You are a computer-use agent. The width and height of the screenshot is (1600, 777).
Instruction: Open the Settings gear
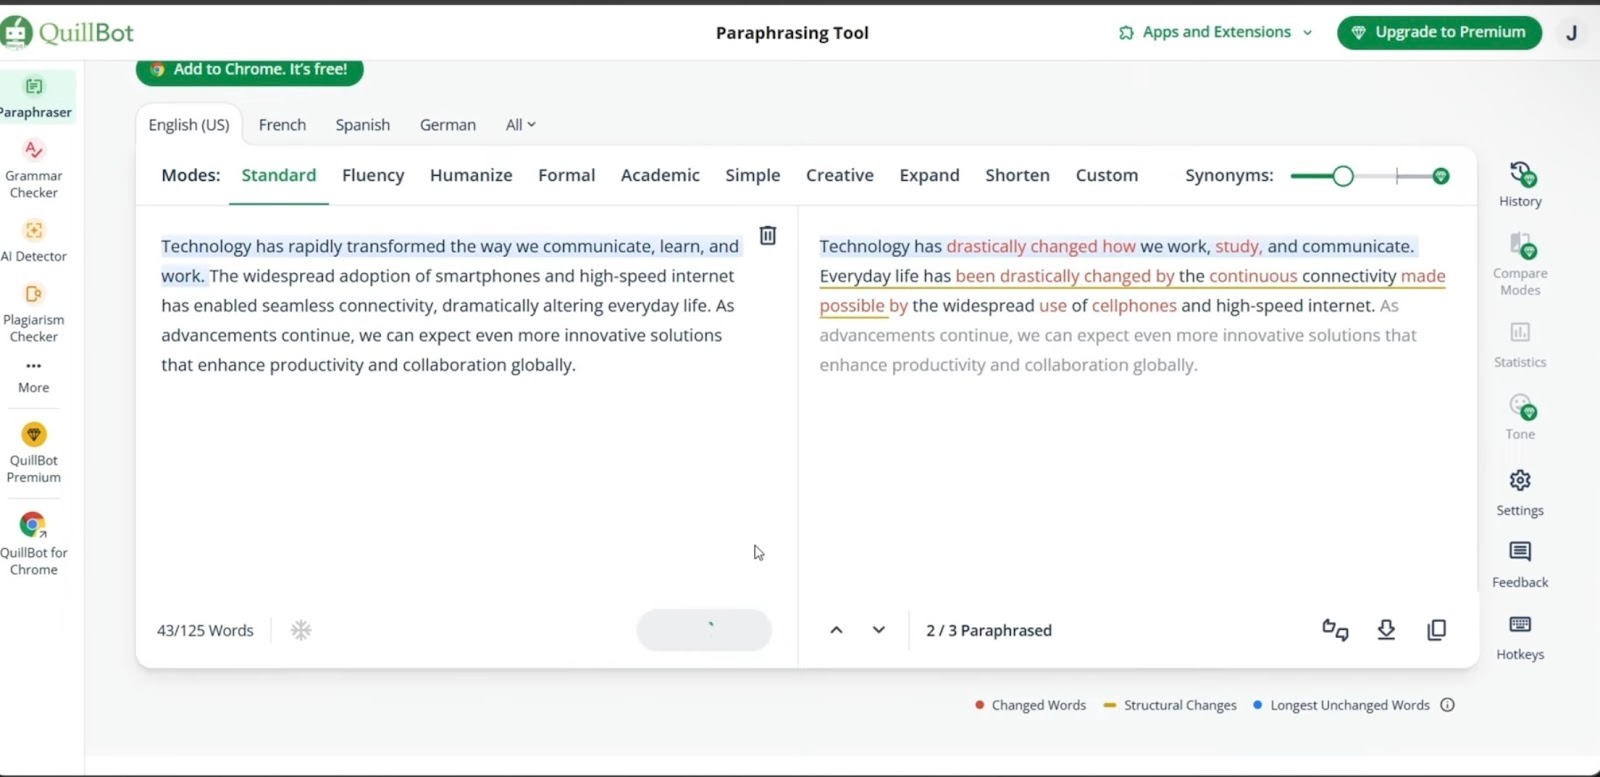(1521, 493)
